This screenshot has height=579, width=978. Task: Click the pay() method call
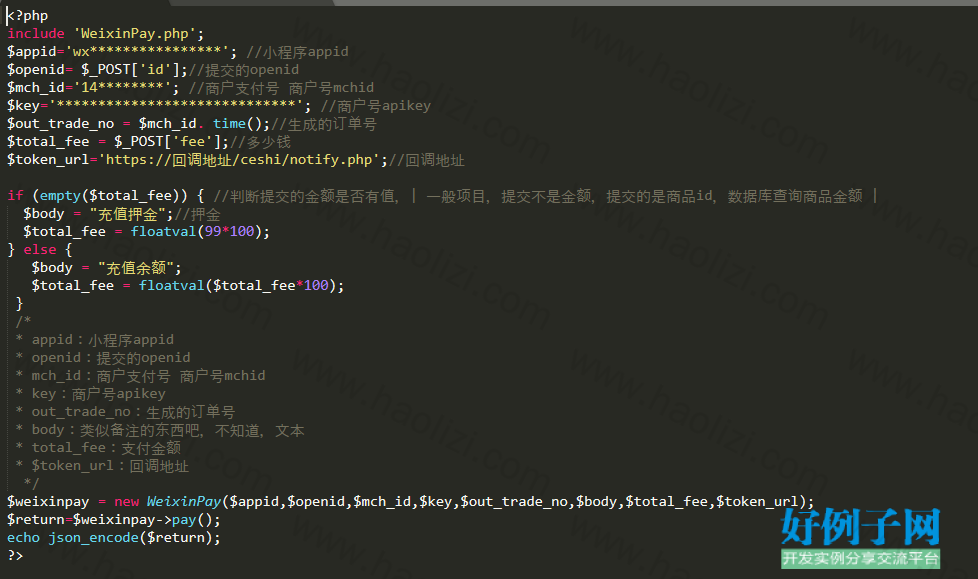tap(191, 520)
